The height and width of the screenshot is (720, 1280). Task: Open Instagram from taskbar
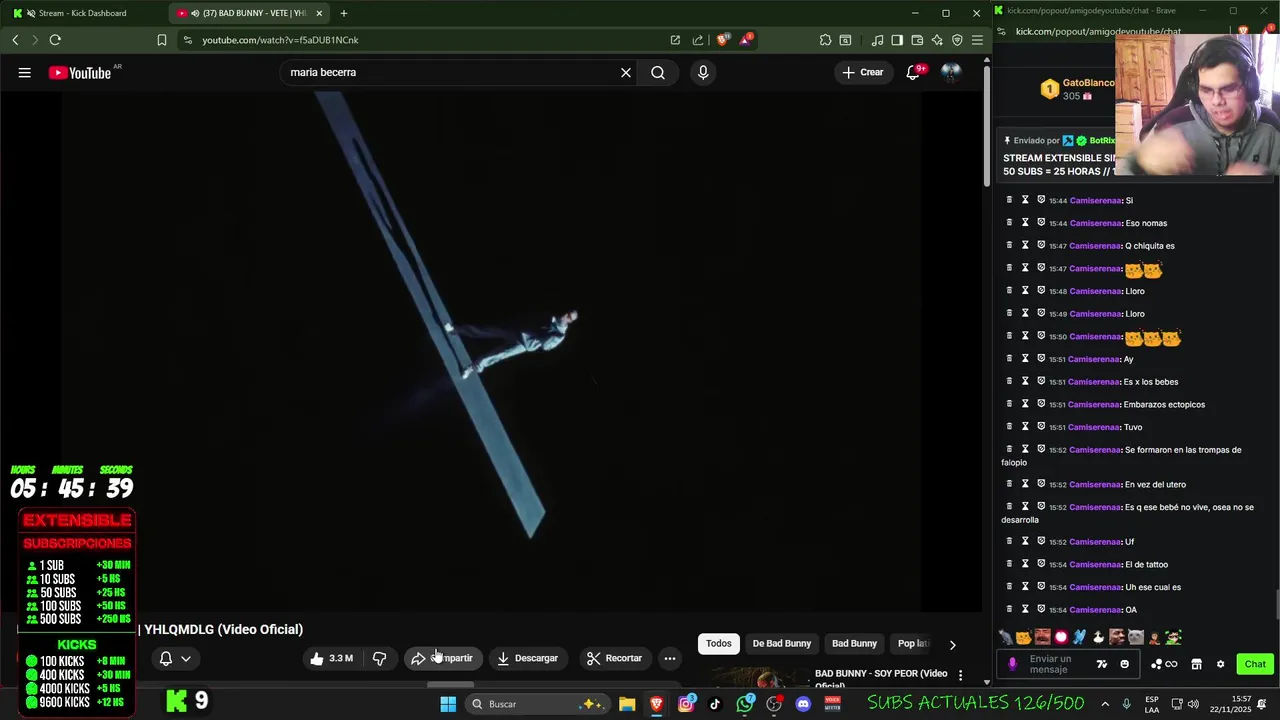tap(686, 704)
